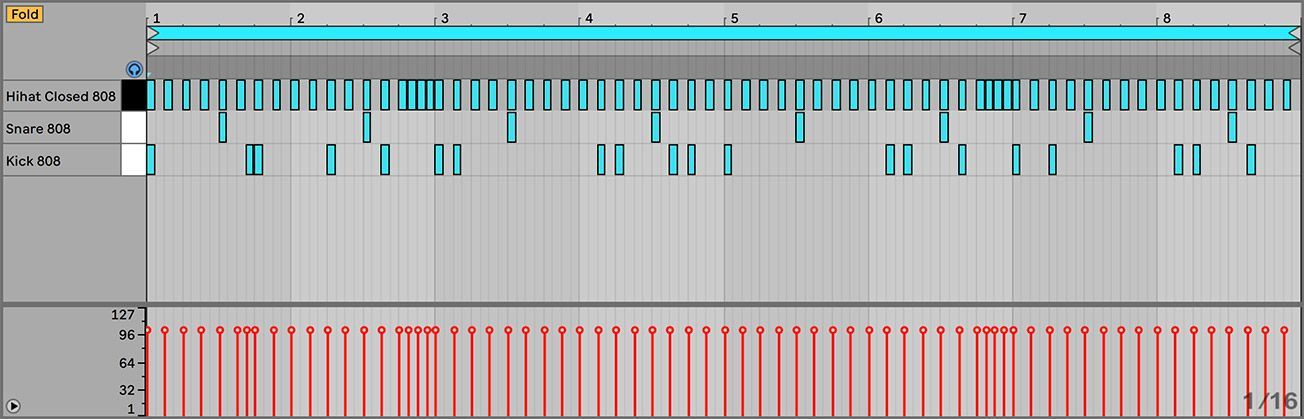The image size is (1304, 419).
Task: Toggle the headphone MIDI preview icon
Action: click(135, 69)
